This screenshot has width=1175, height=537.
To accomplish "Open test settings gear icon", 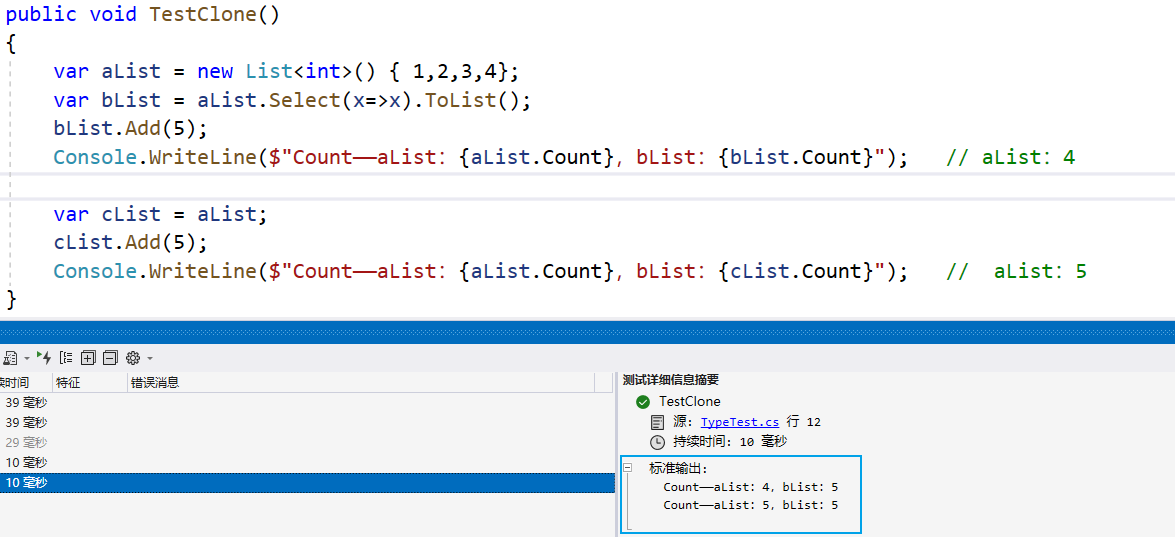I will coord(133,357).
